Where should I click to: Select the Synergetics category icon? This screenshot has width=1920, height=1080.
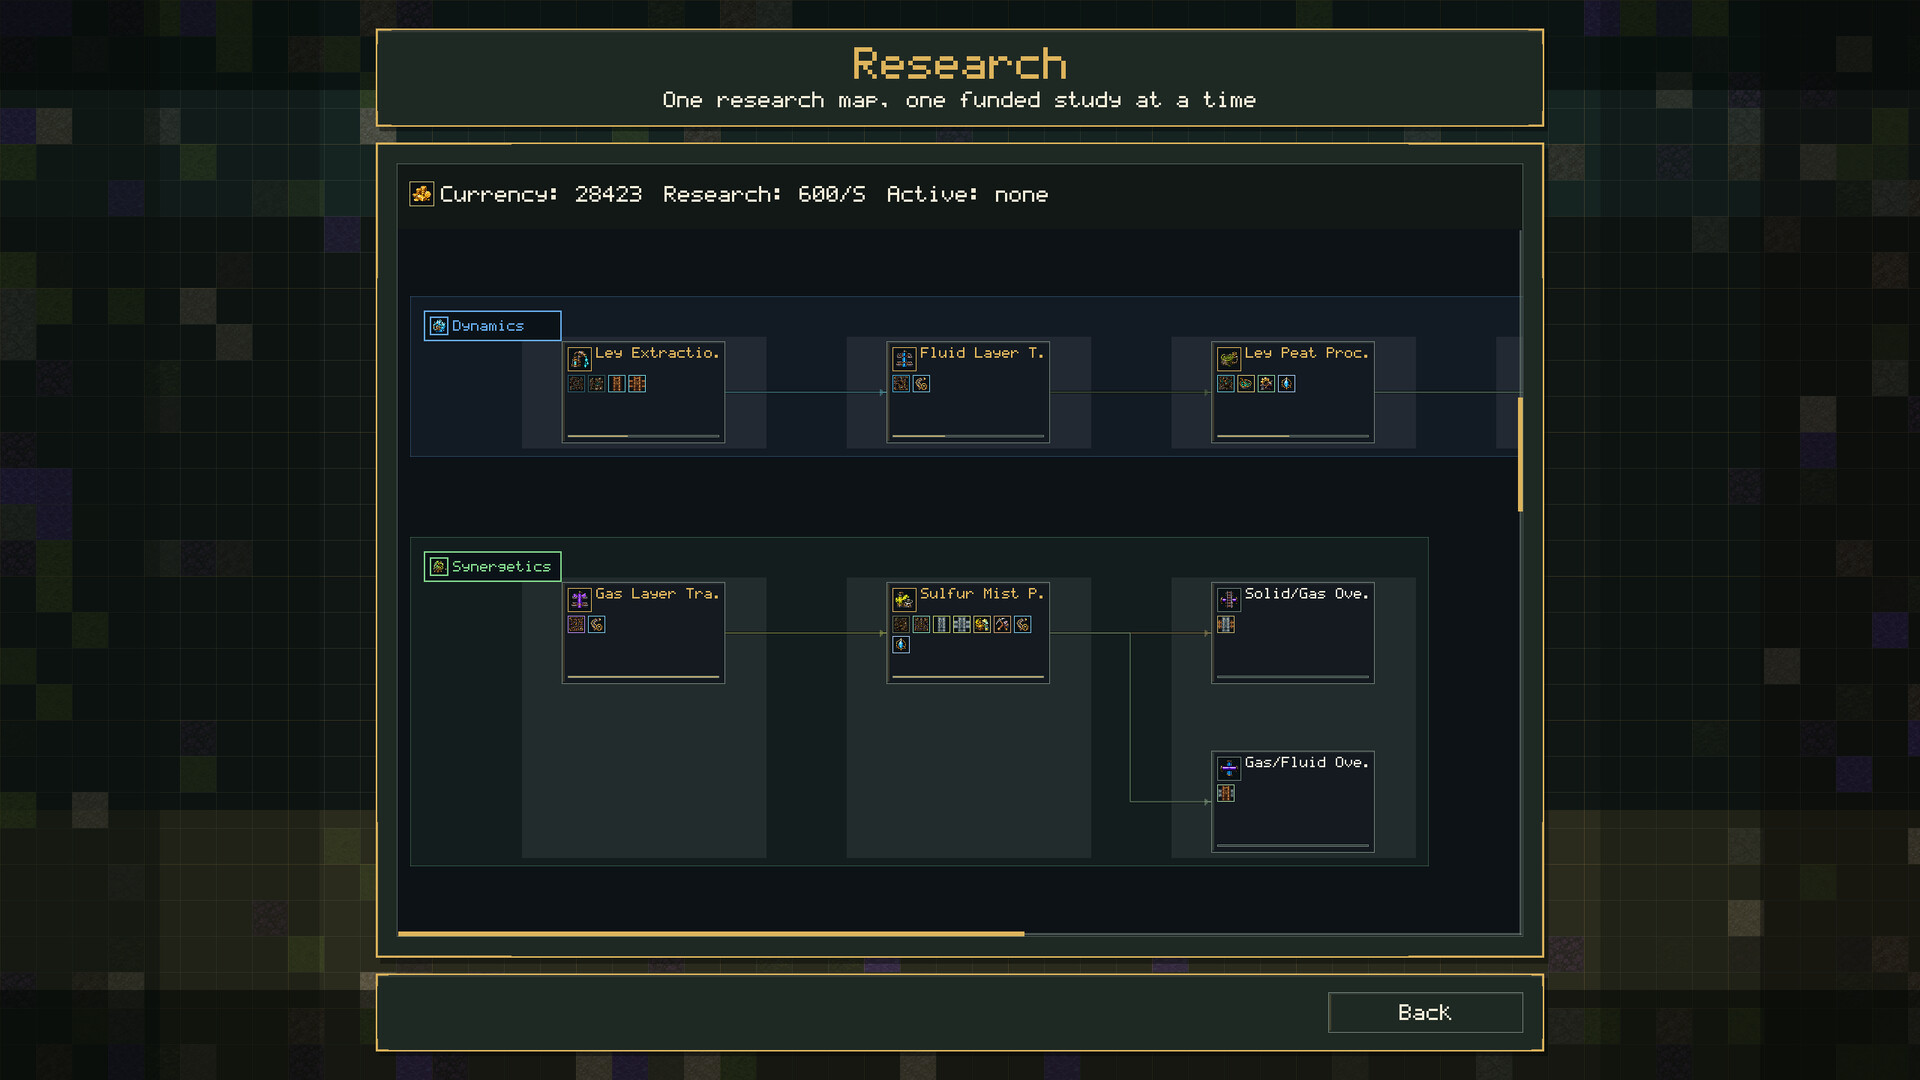(438, 567)
